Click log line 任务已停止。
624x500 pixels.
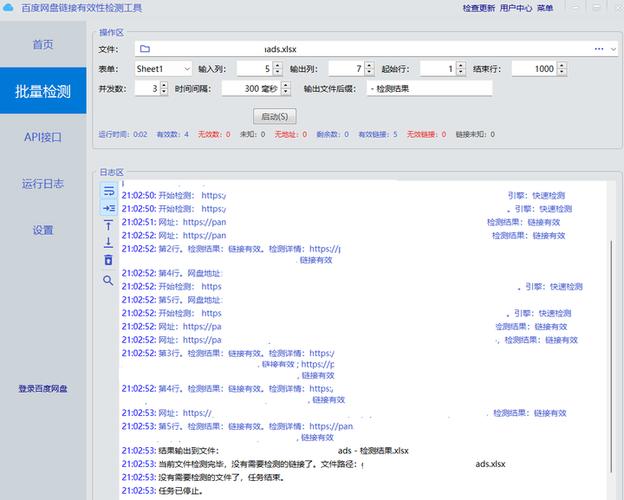(x=162, y=491)
